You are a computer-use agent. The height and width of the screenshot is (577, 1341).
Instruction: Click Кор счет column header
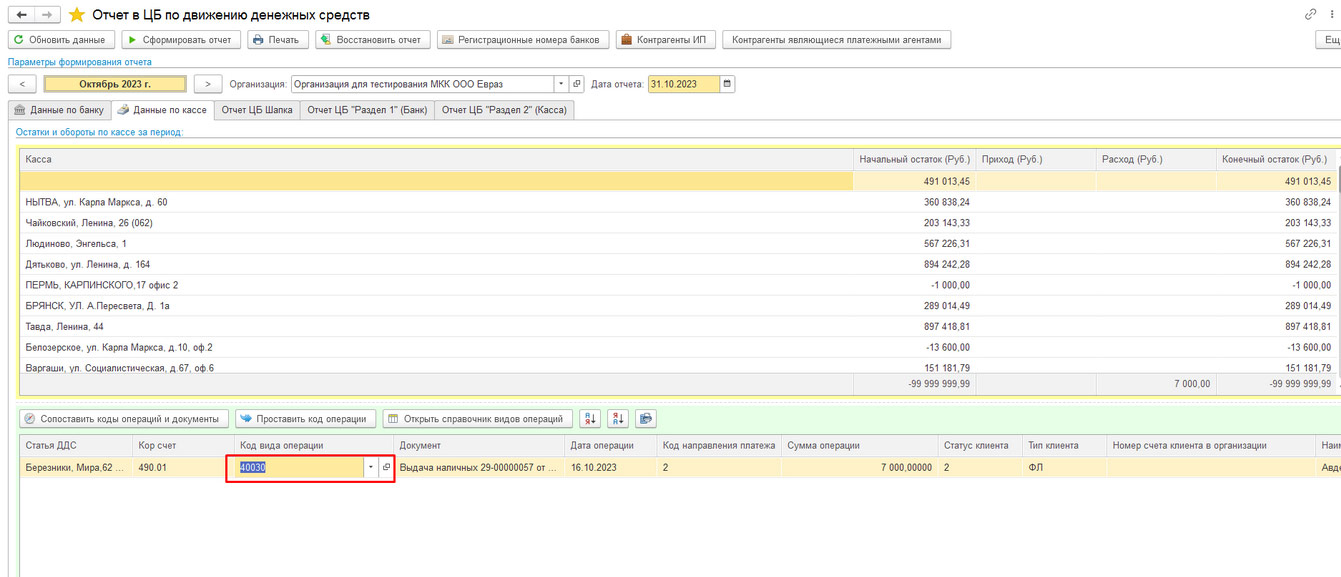pos(184,445)
